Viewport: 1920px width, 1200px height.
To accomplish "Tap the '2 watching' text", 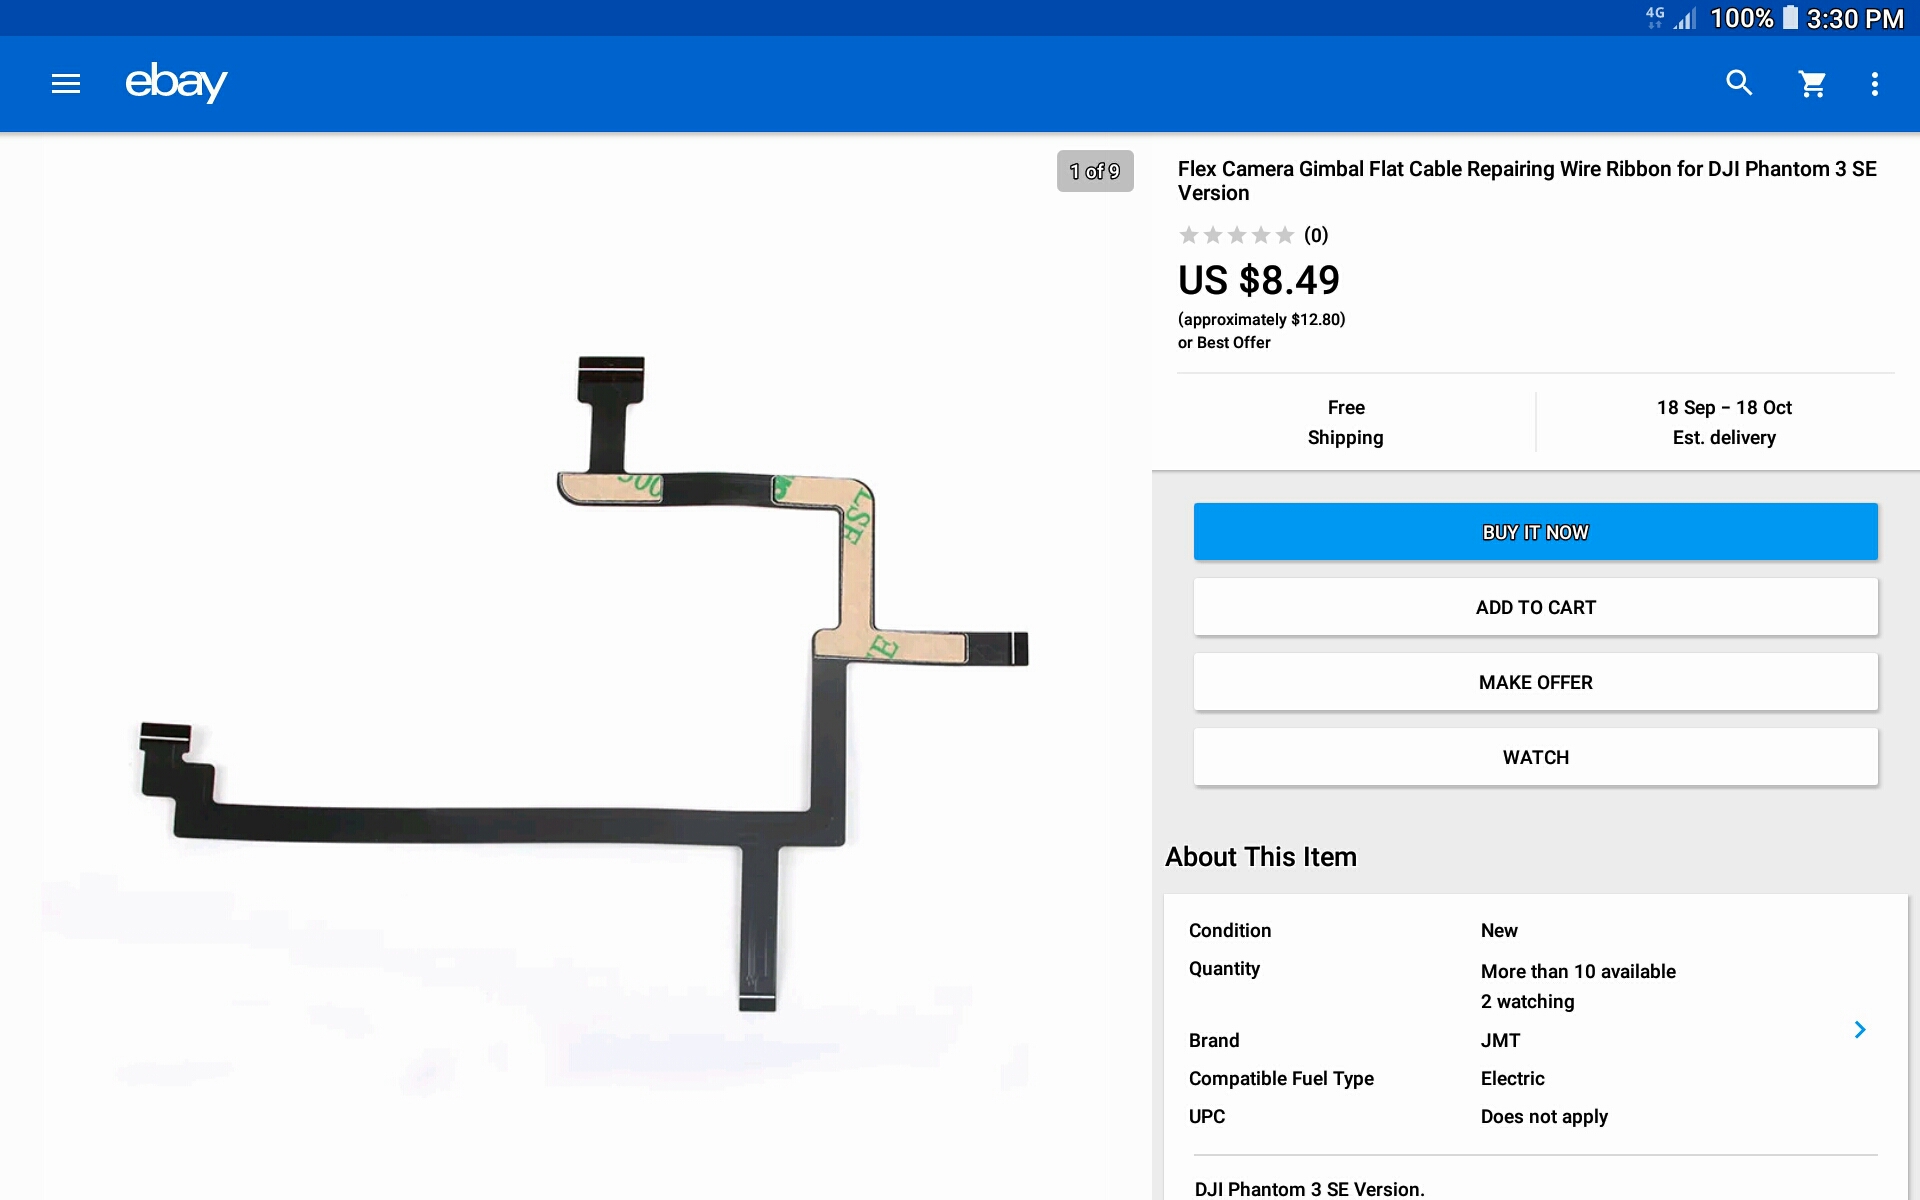I will tap(1527, 1001).
